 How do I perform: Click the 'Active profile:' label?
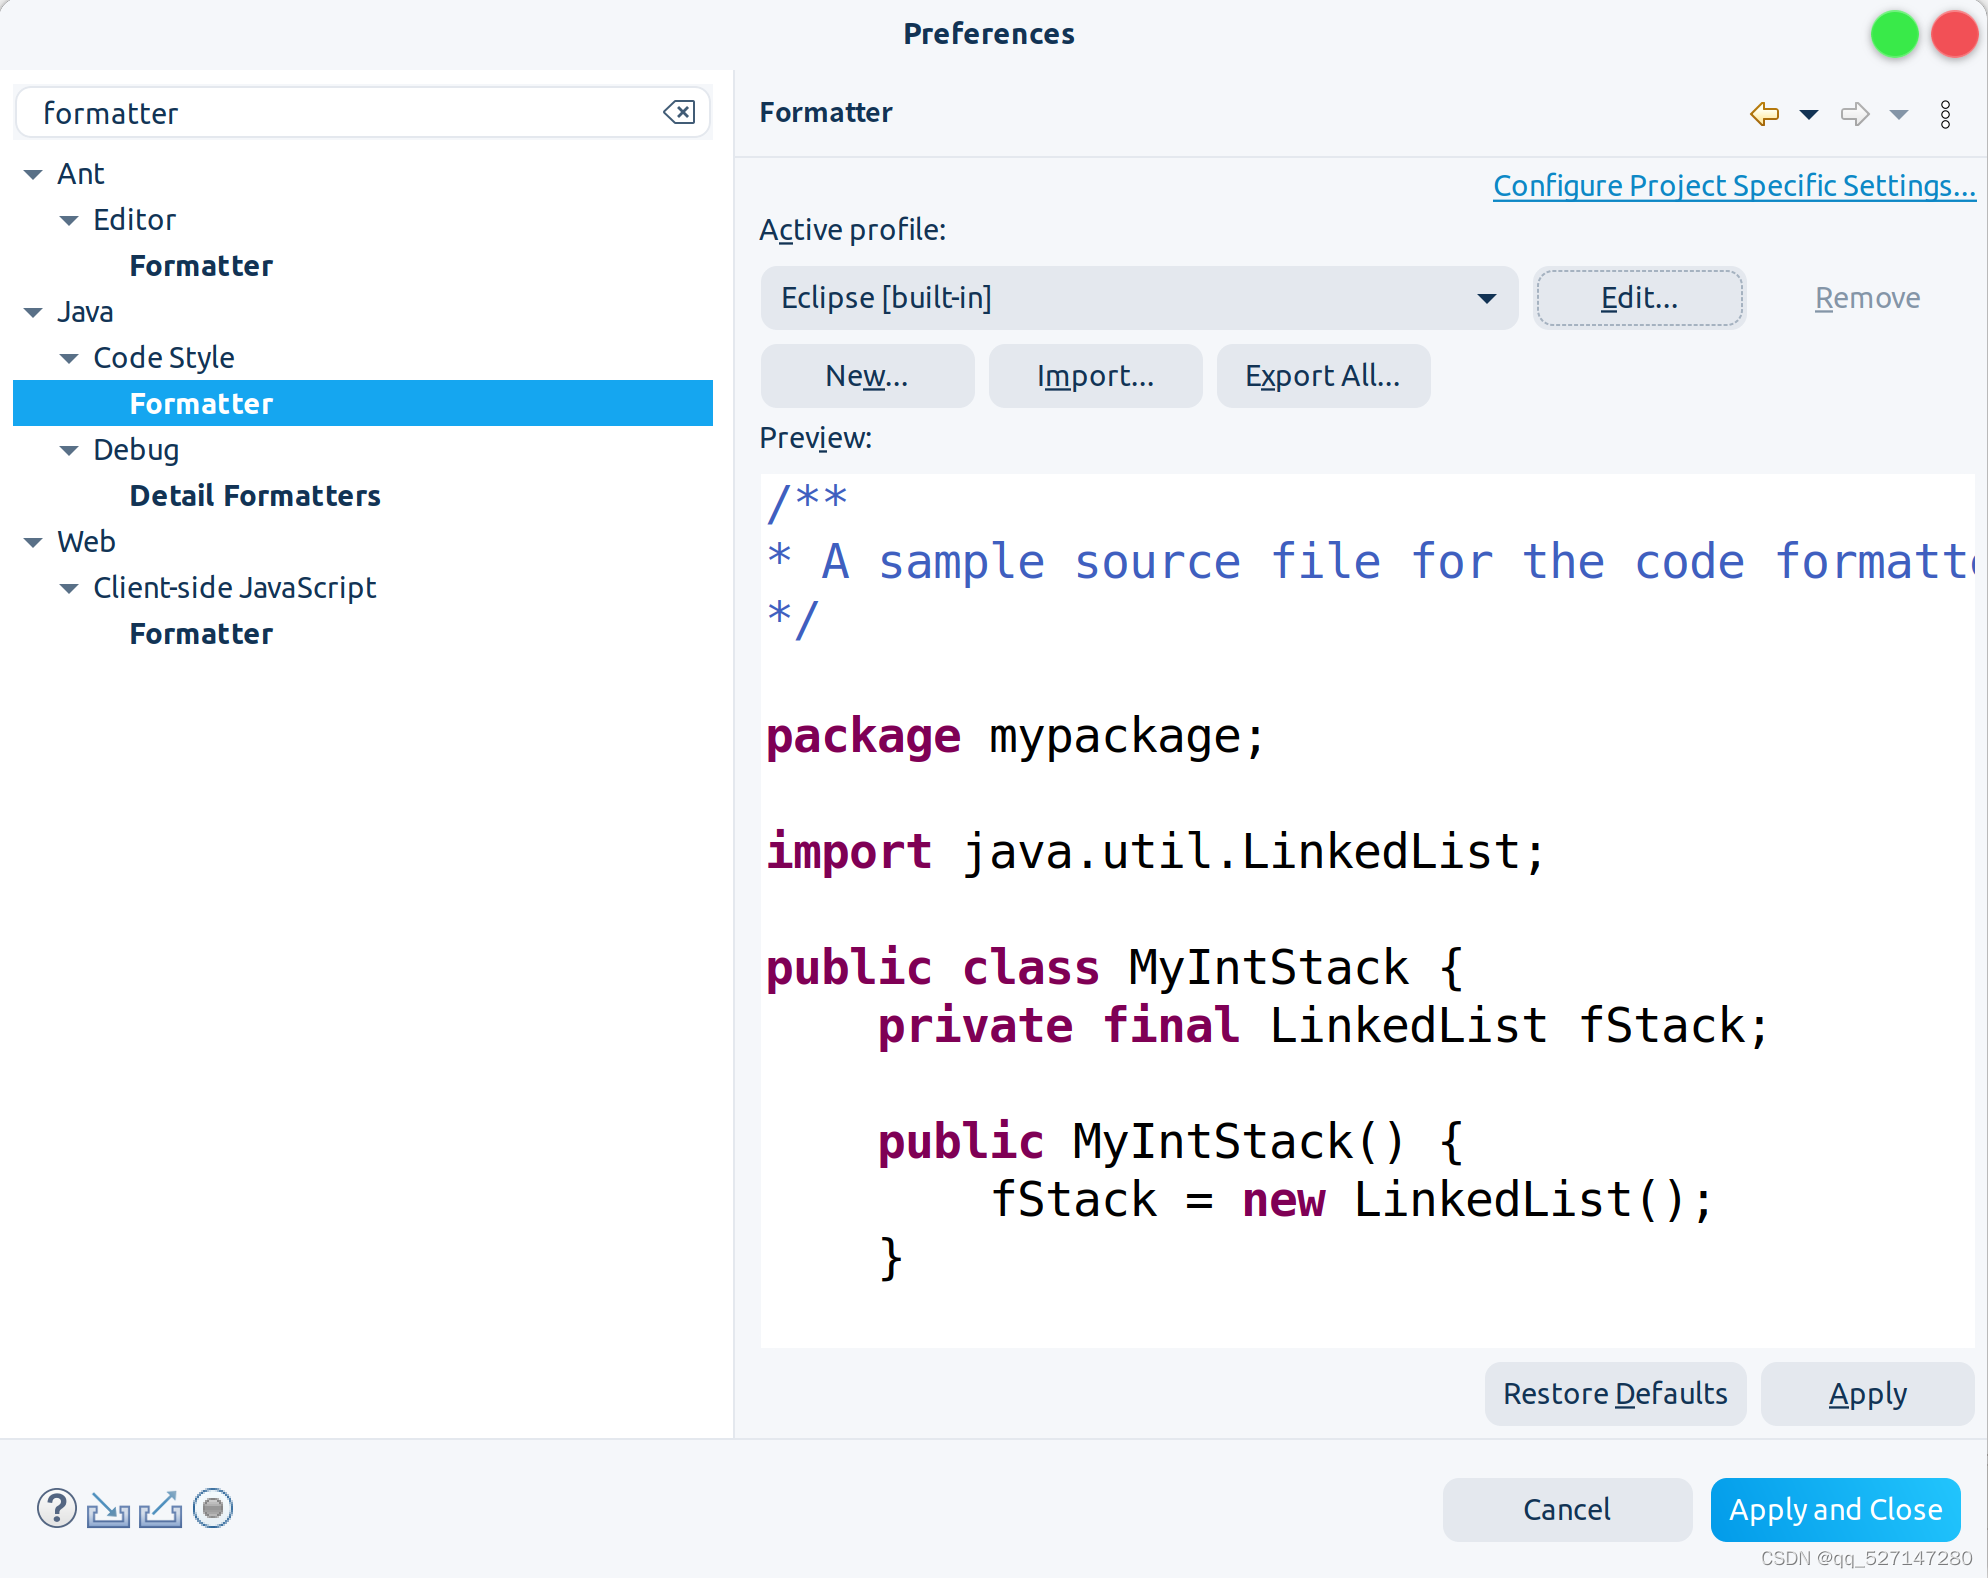pos(852,230)
